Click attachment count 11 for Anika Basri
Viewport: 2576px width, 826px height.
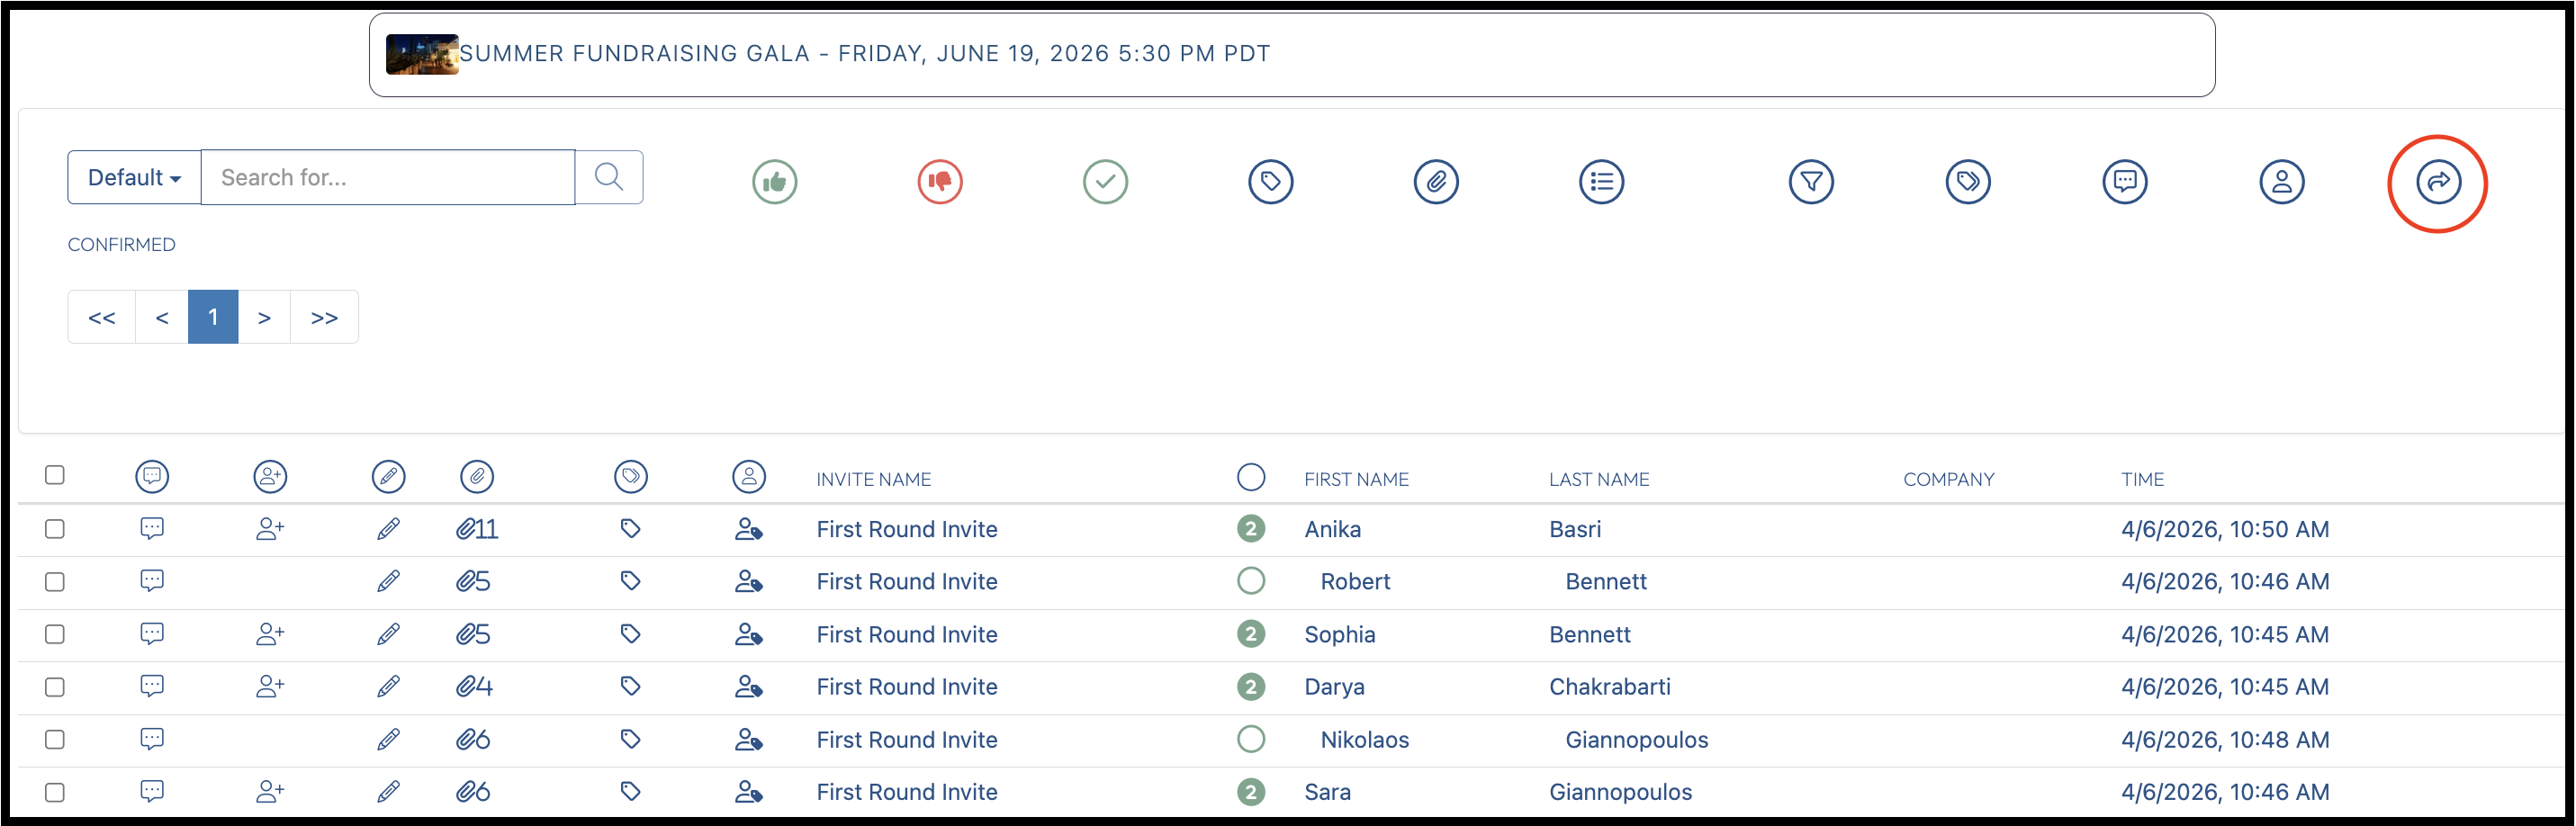477,529
